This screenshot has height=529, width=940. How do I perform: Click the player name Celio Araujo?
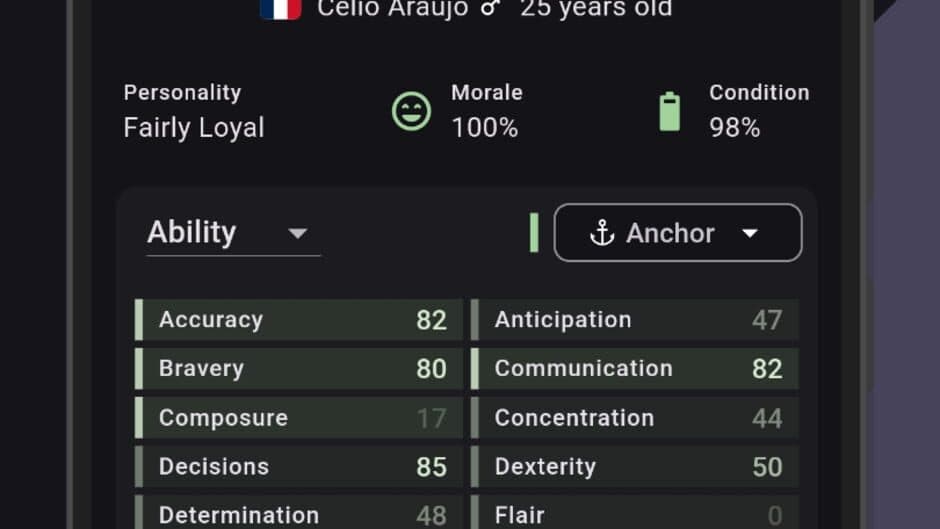click(393, 9)
